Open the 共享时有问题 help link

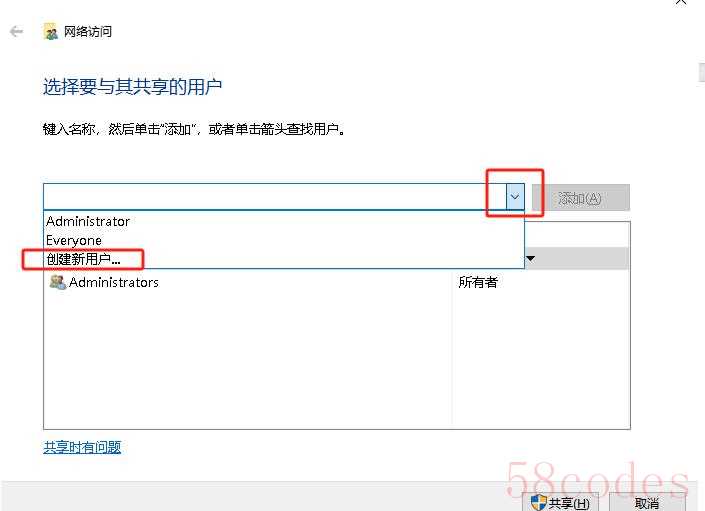[82, 447]
